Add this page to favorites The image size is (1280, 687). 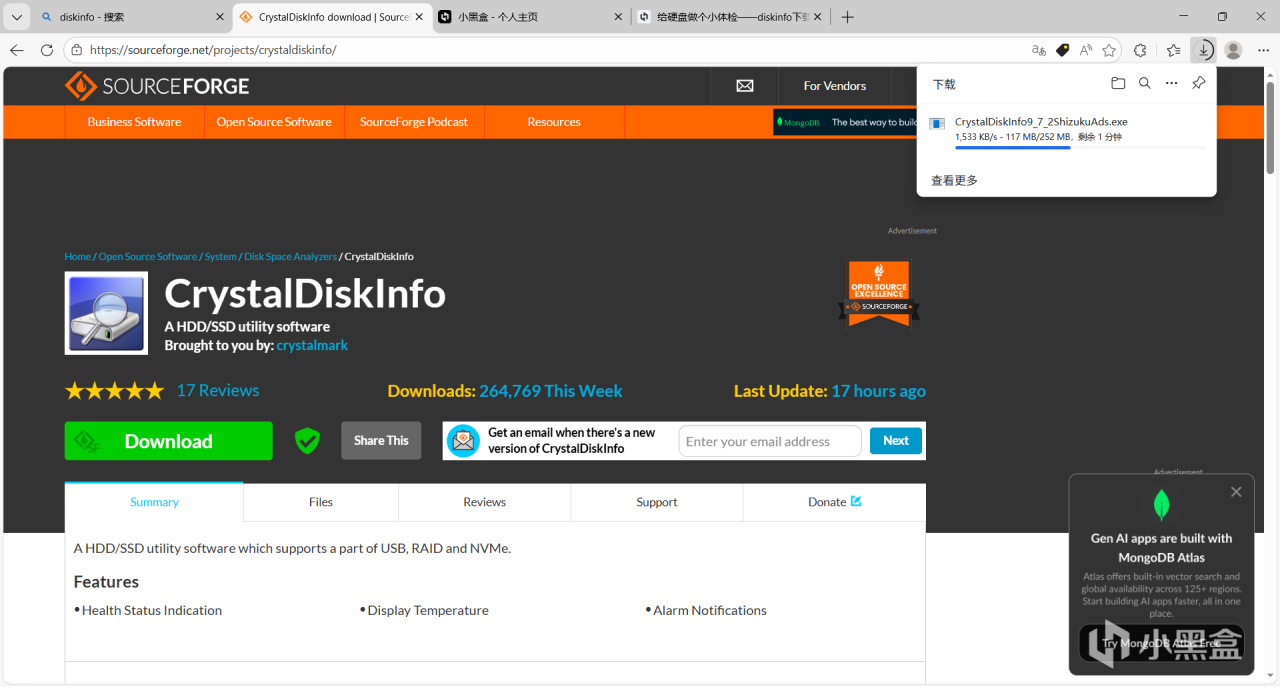pos(1109,50)
